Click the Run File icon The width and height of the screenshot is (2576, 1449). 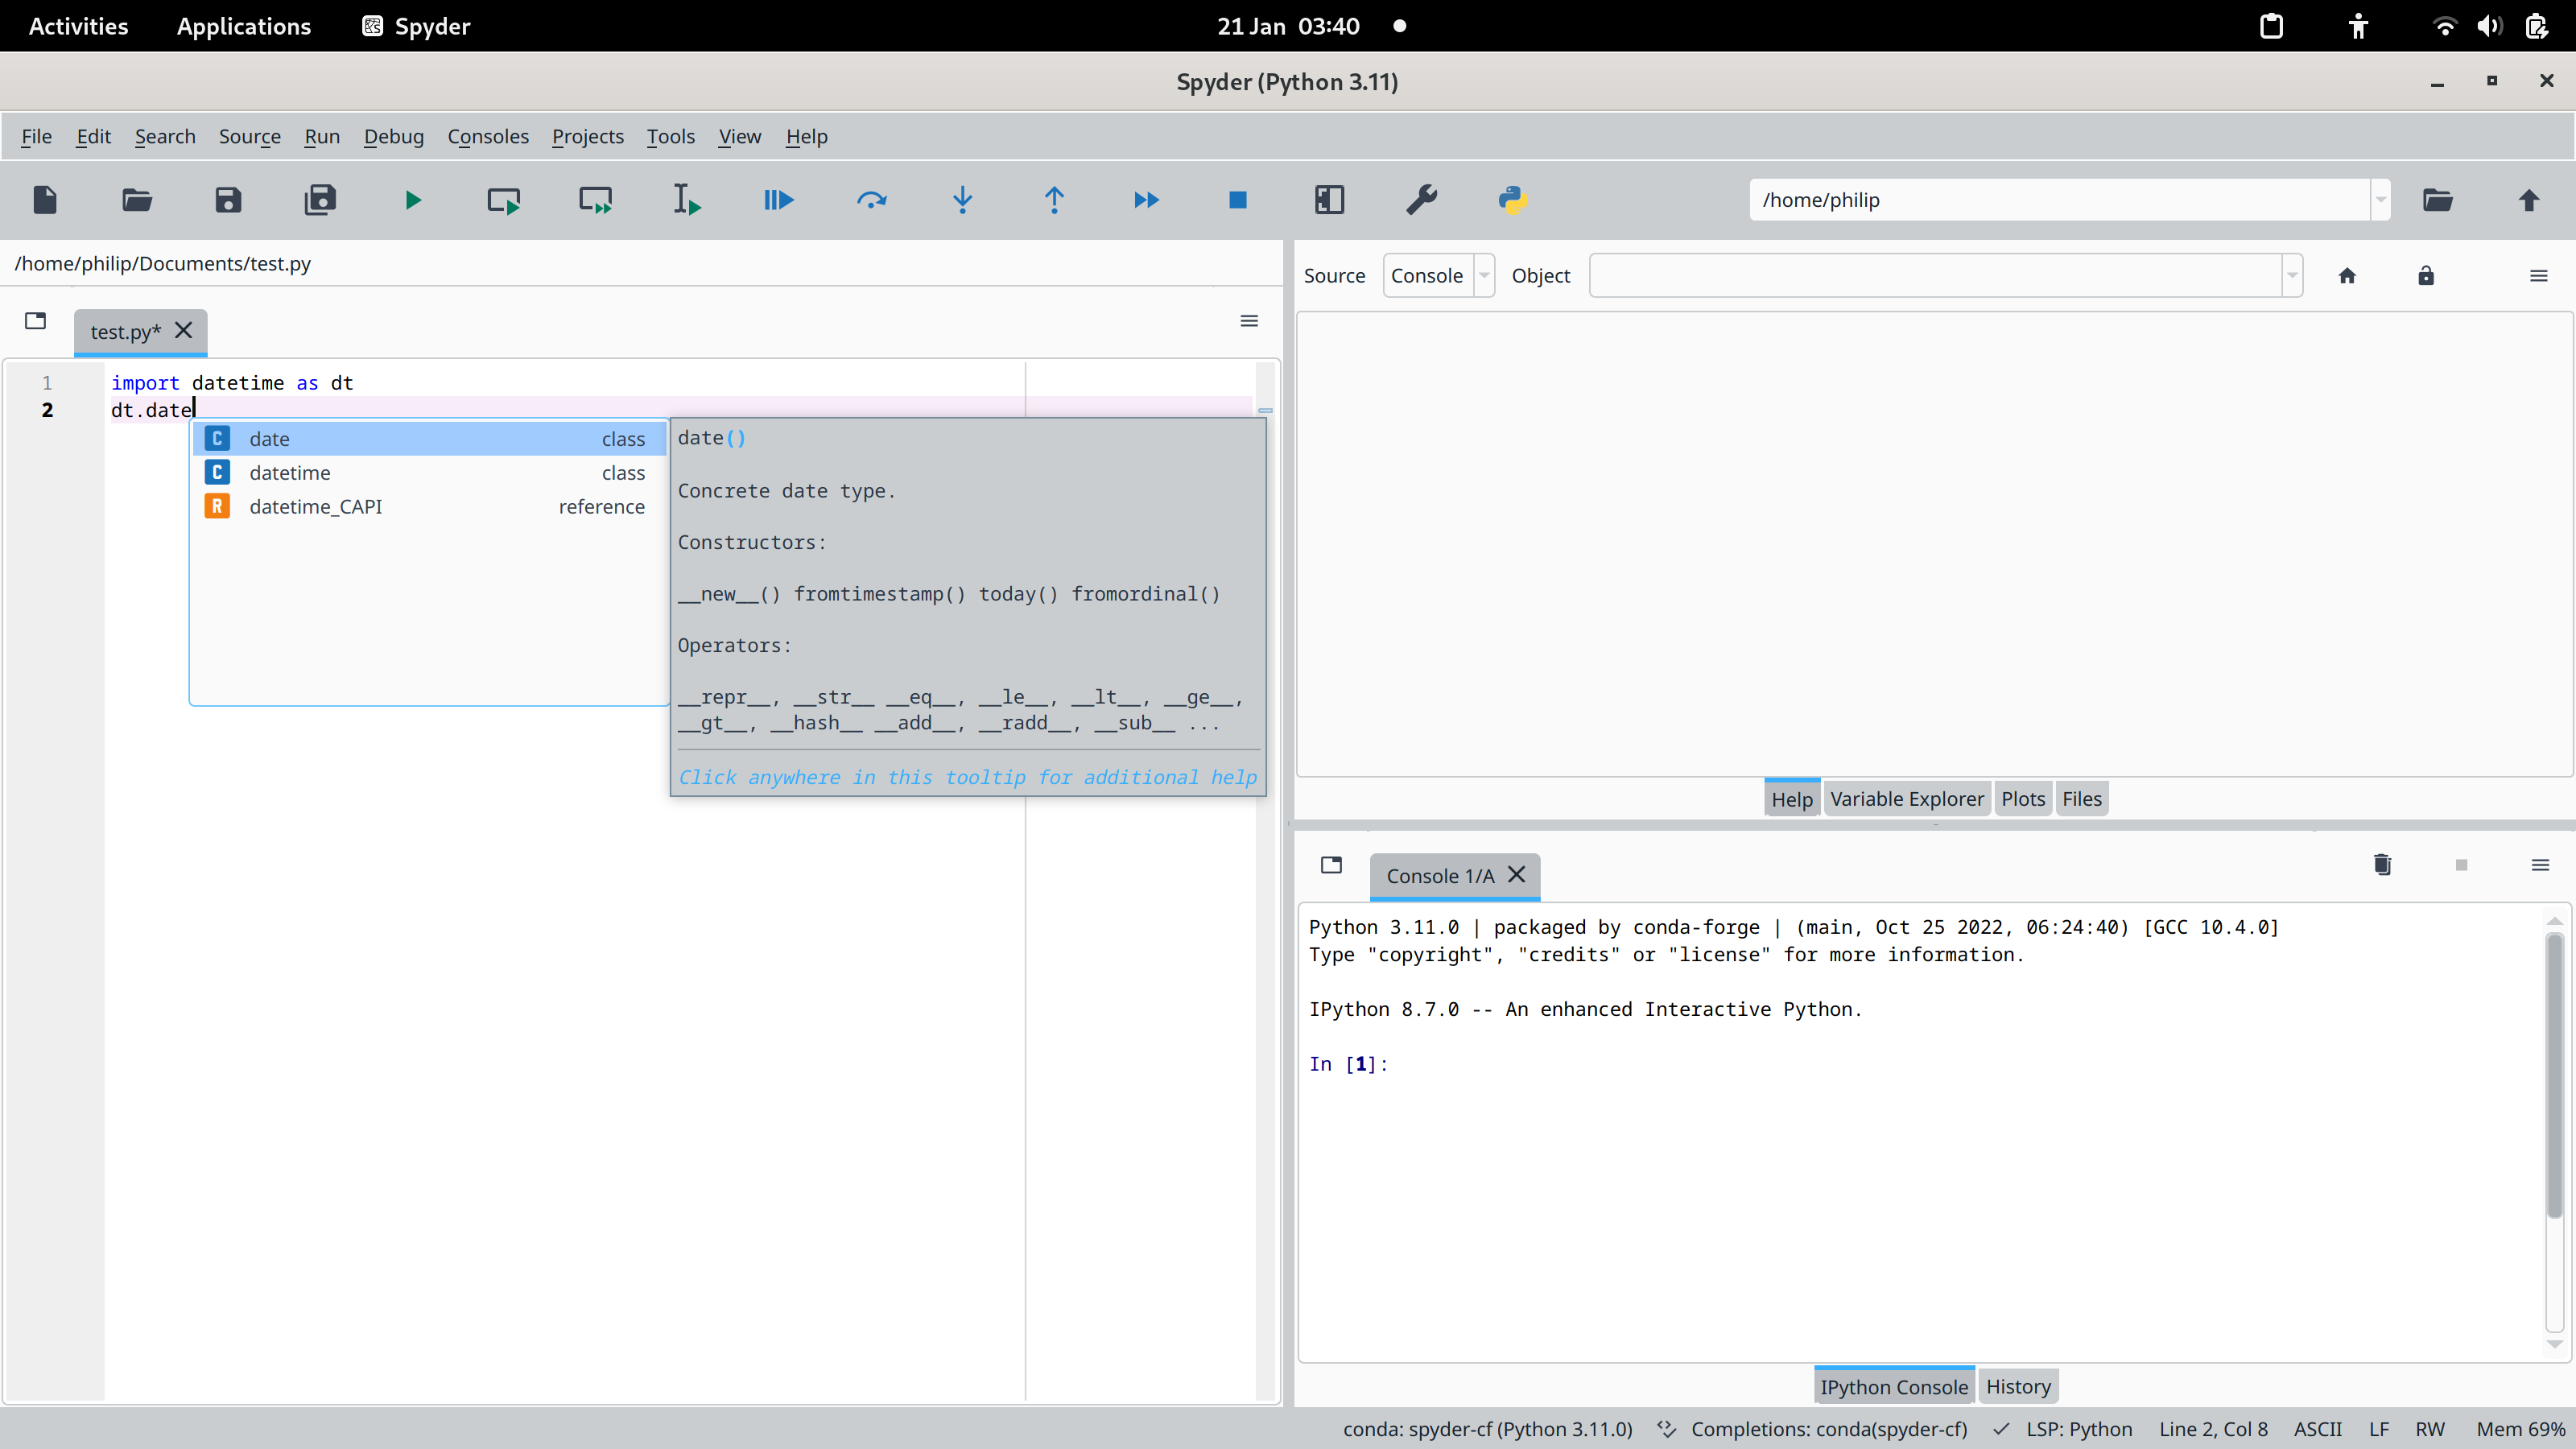pyautogui.click(x=411, y=198)
